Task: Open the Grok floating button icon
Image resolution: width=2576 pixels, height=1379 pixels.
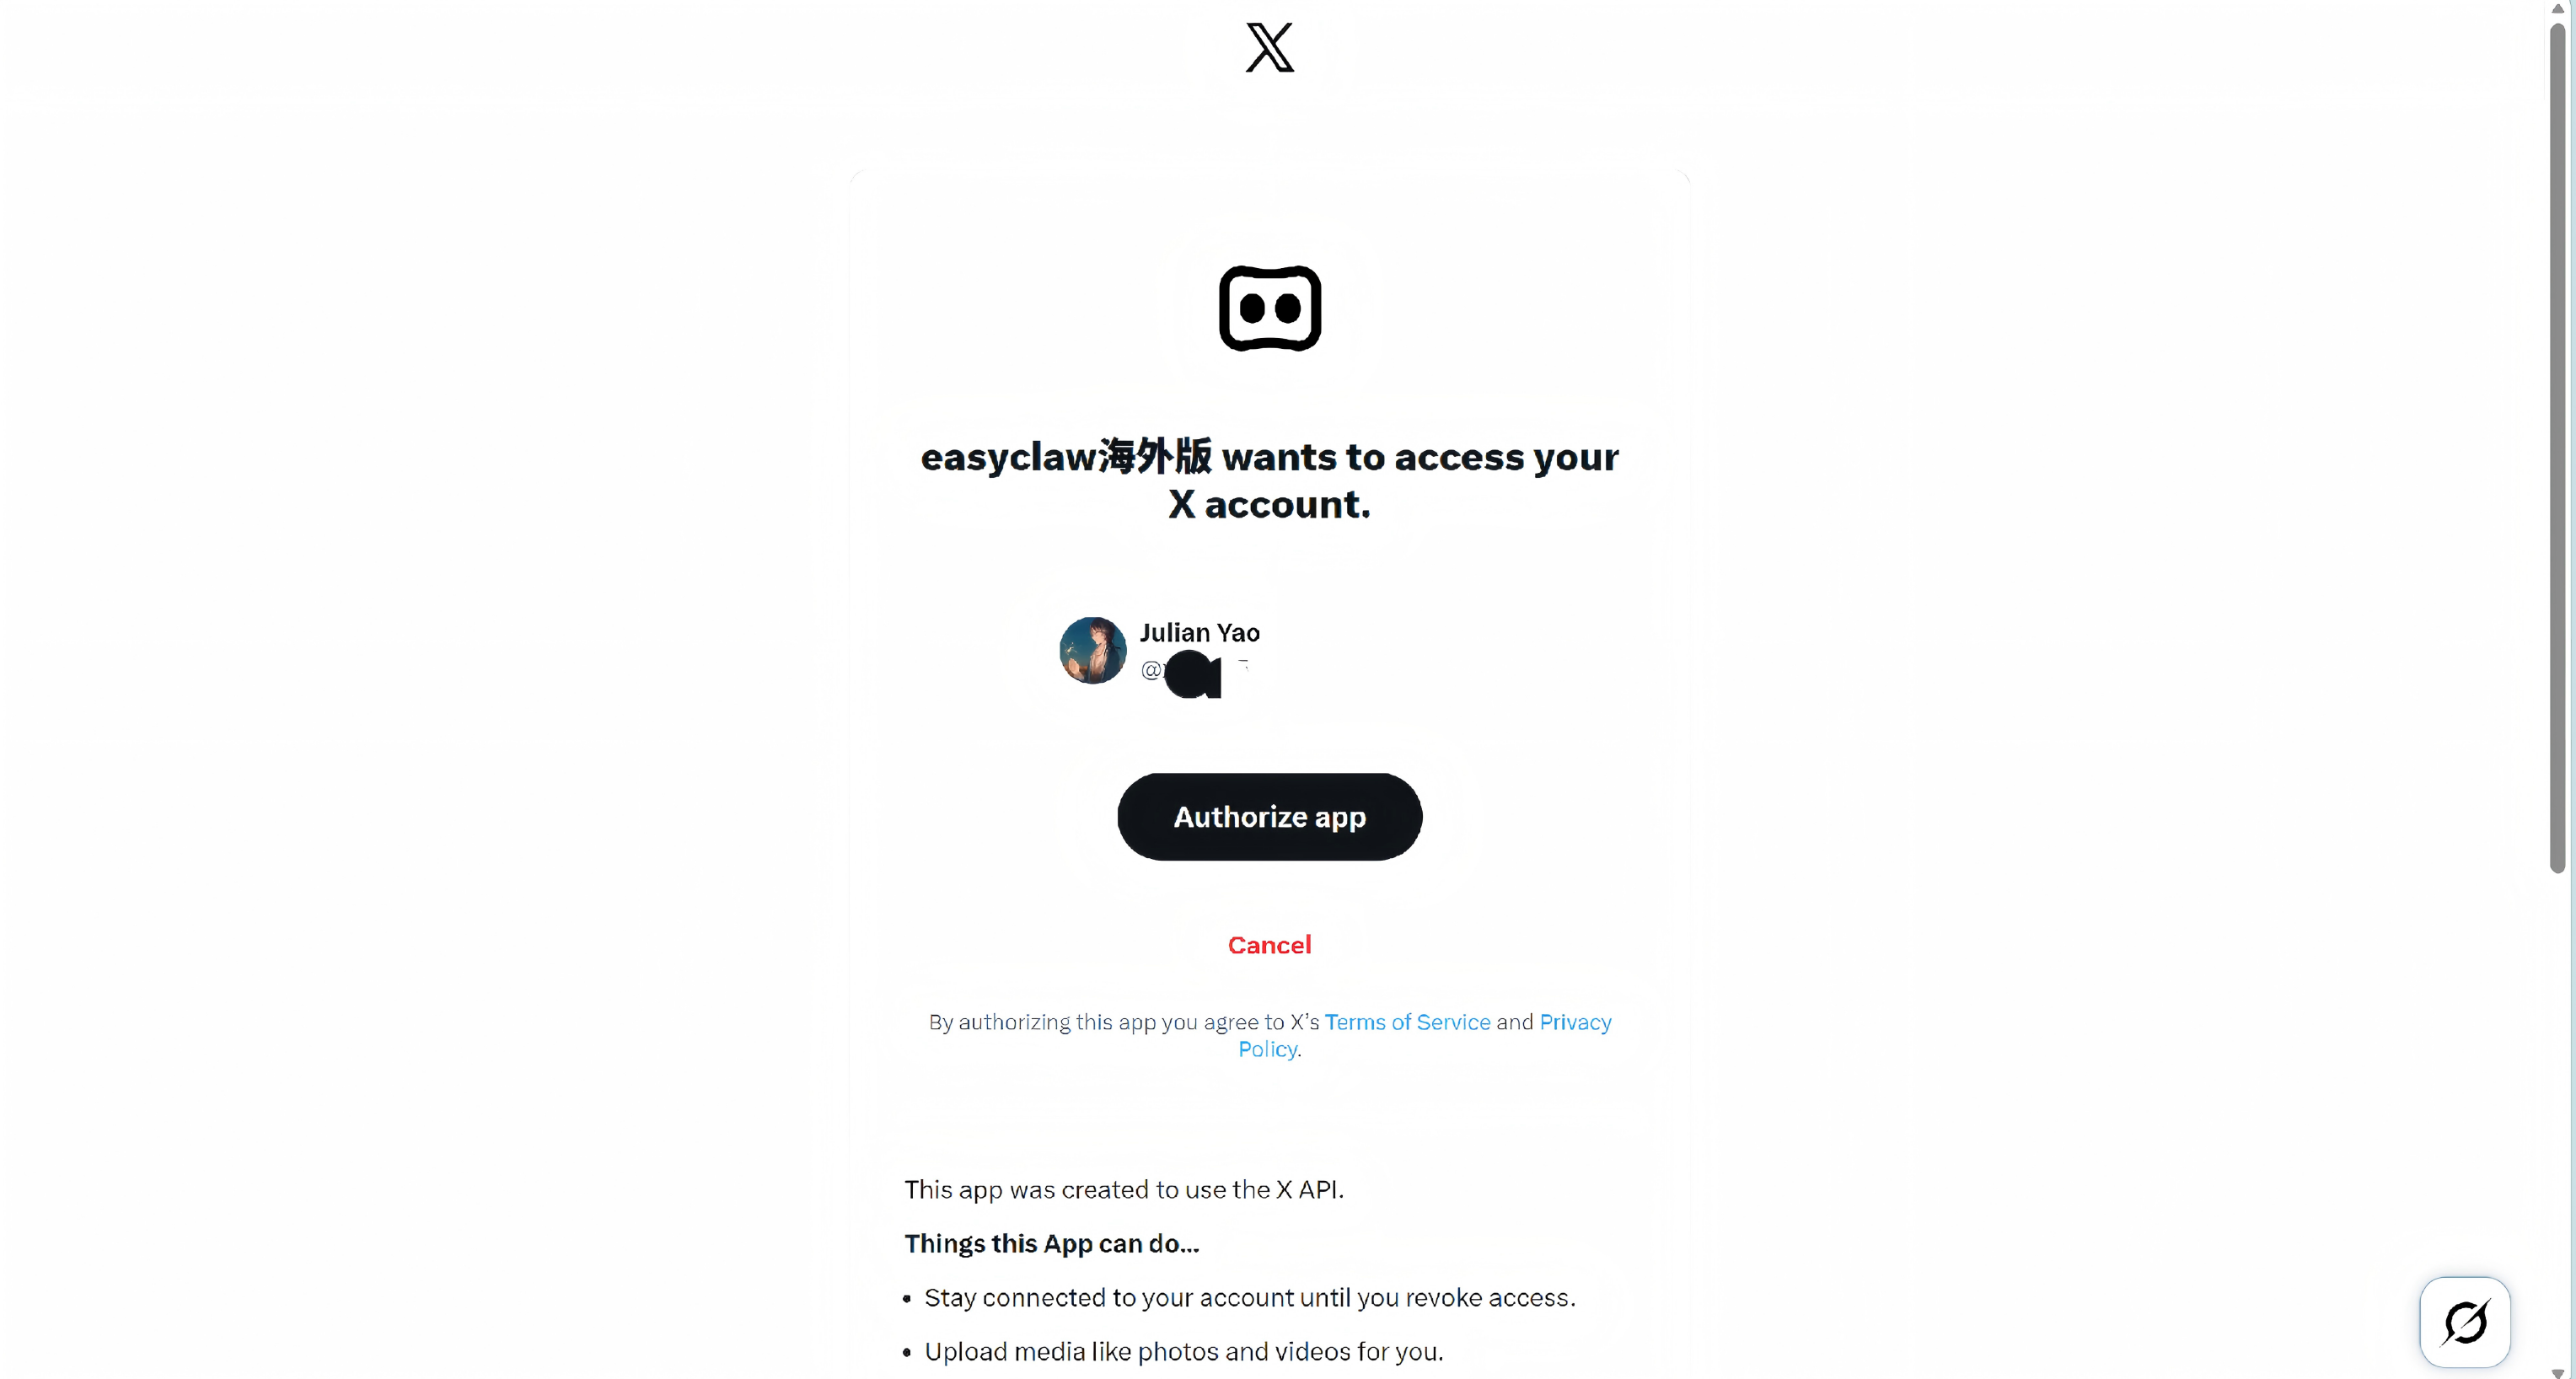Action: tap(2465, 1322)
